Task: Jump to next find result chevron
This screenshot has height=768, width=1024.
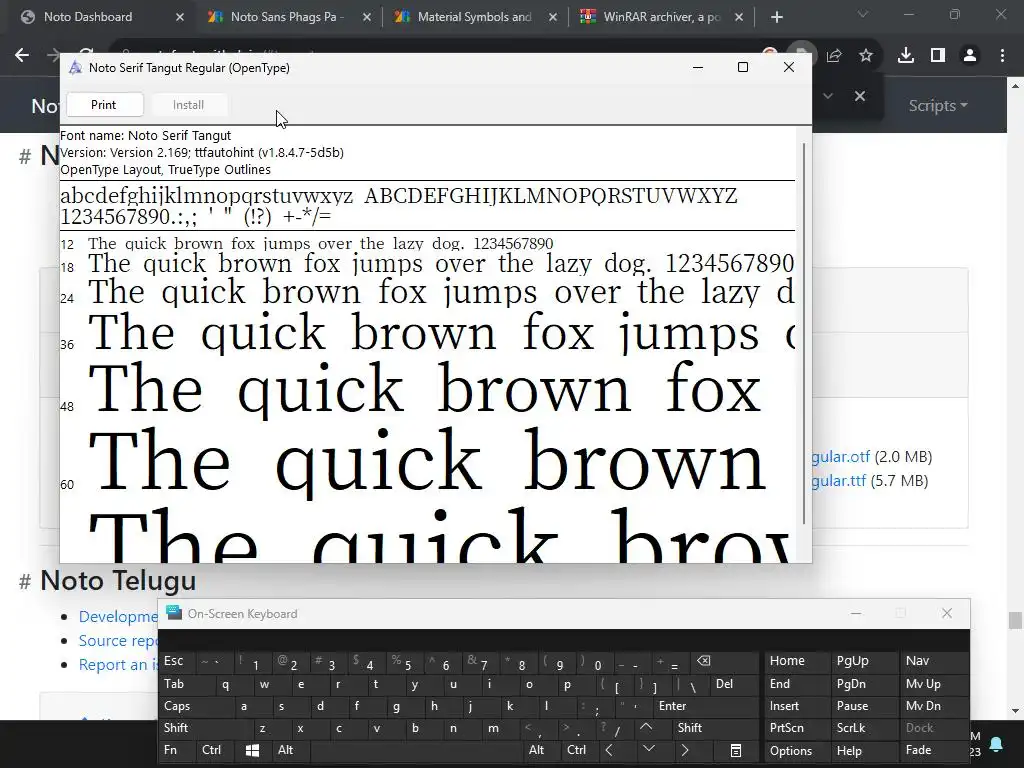Action: click(828, 96)
